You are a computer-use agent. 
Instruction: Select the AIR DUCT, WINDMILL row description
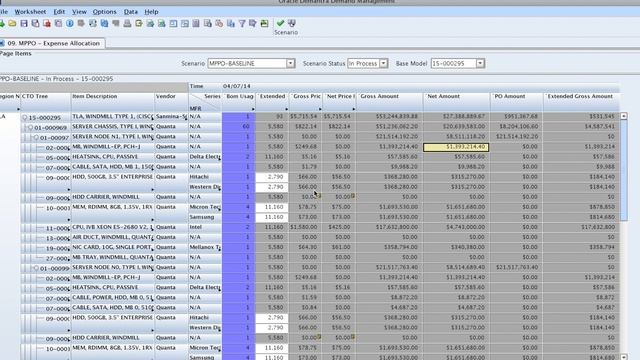(113, 237)
